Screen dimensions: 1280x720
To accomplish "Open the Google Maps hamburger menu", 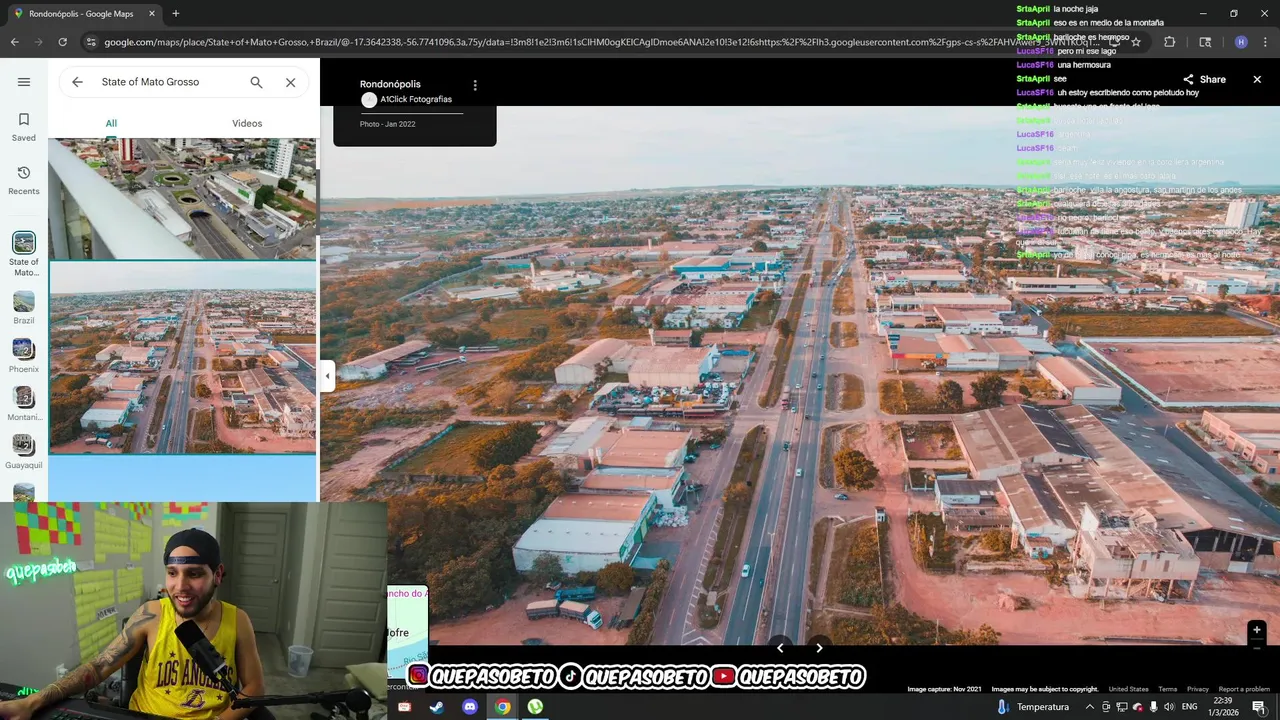I will click(24, 82).
